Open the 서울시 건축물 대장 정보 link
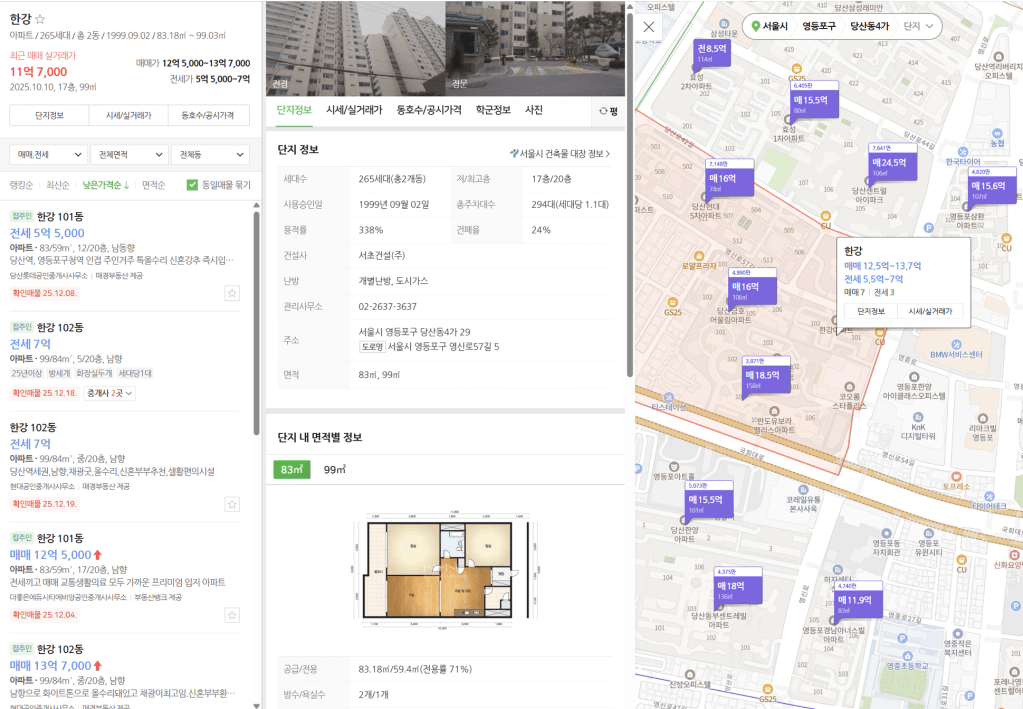The width and height of the screenshot is (1023, 709). (x=559, y=154)
